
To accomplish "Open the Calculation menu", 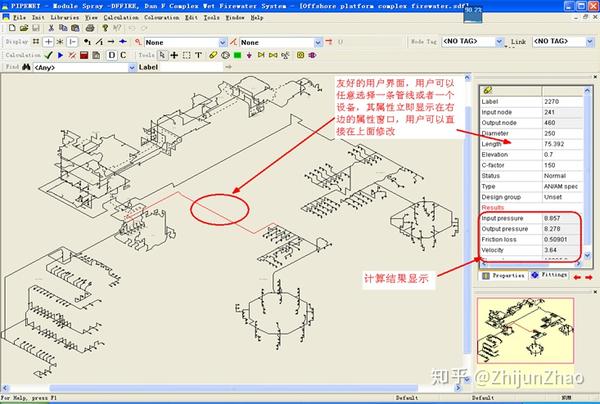I will point(121,18).
